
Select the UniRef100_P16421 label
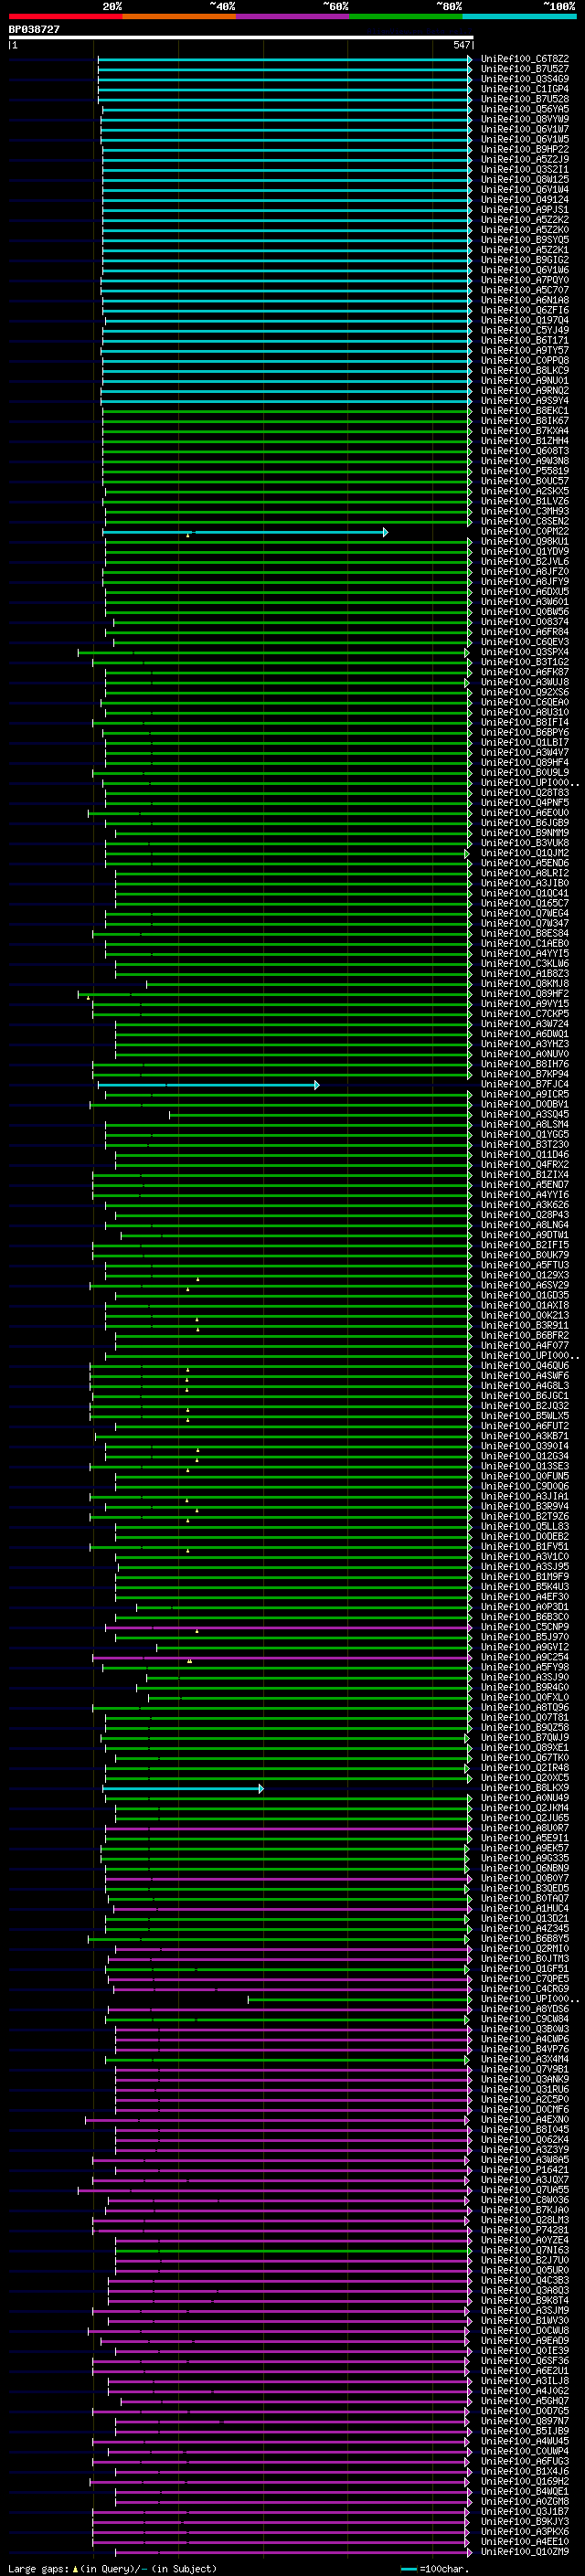pyautogui.click(x=524, y=2170)
